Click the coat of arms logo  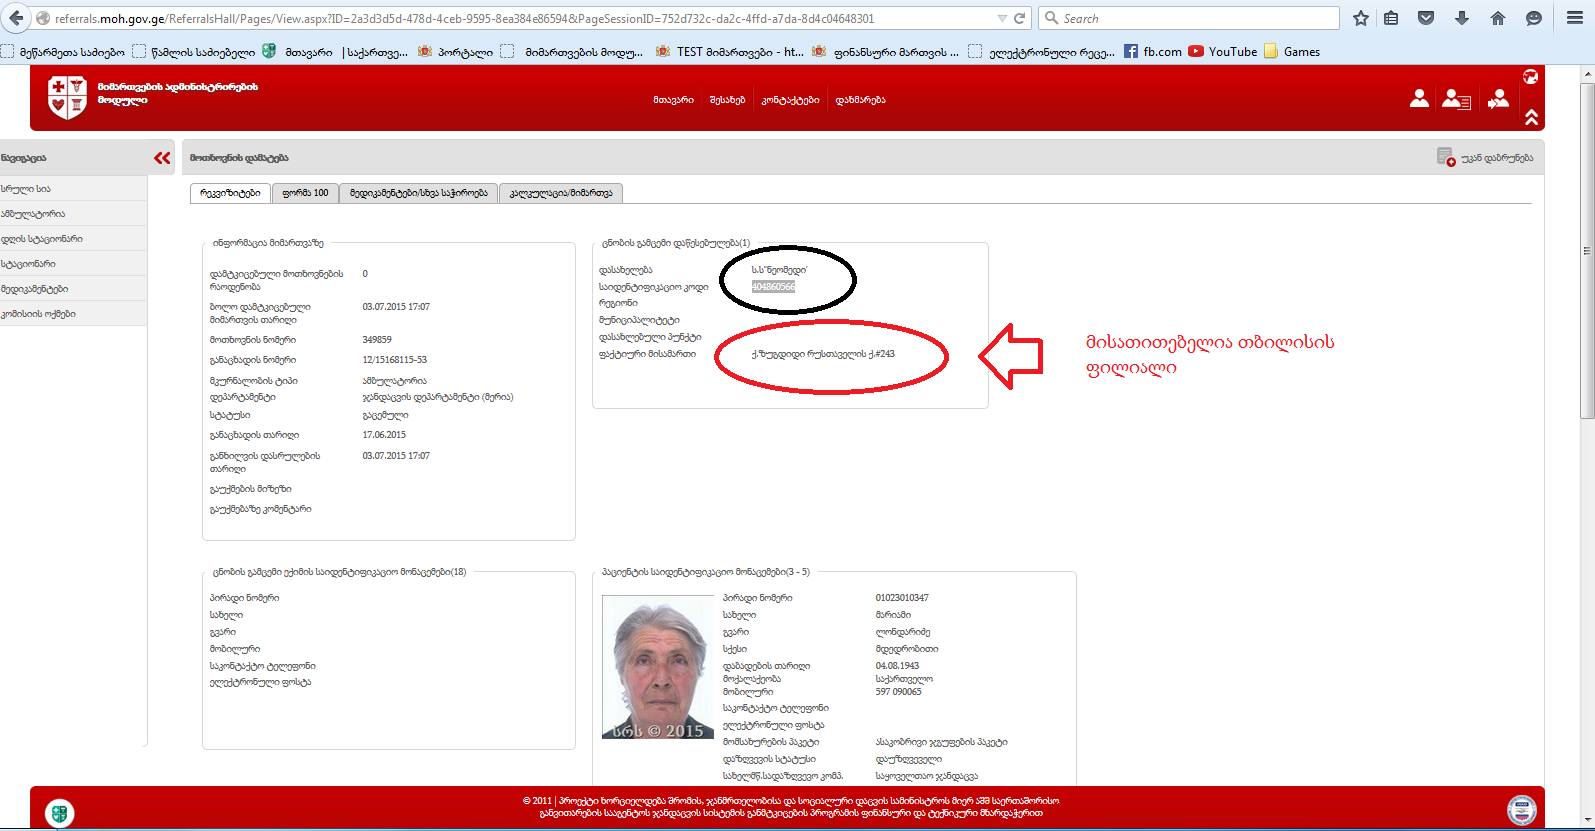pos(67,97)
